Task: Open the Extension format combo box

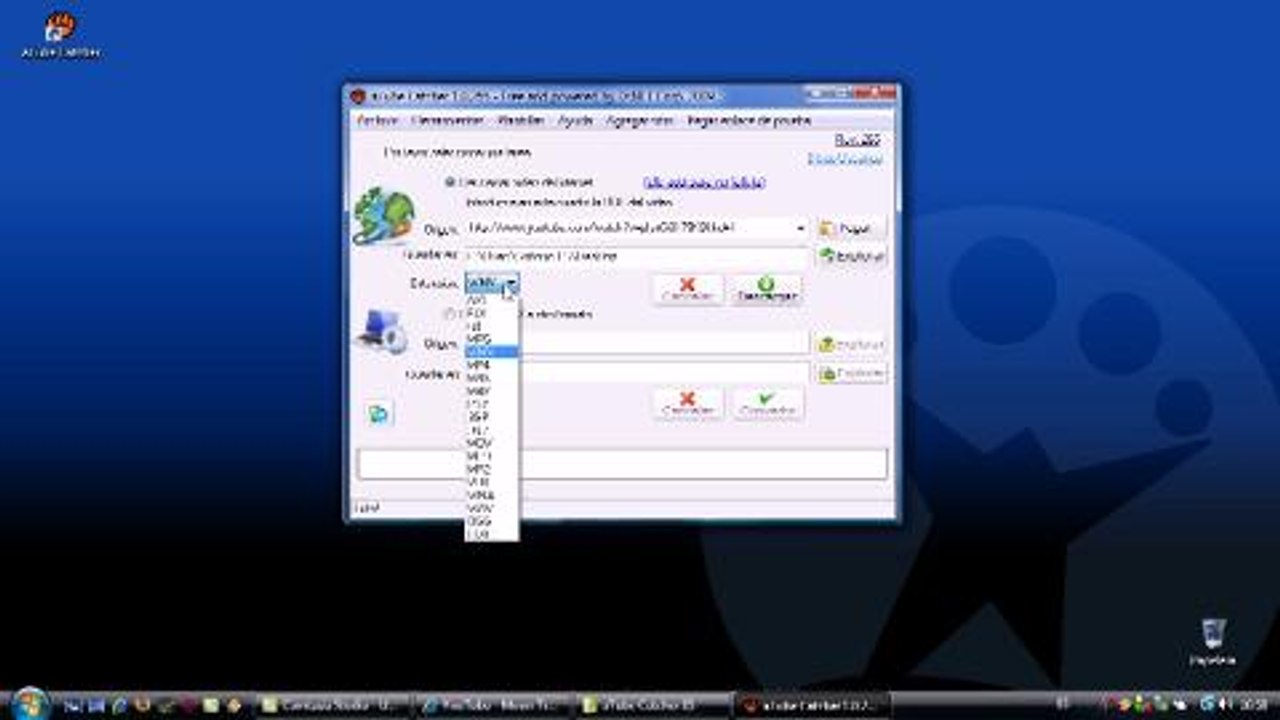Action: point(492,284)
